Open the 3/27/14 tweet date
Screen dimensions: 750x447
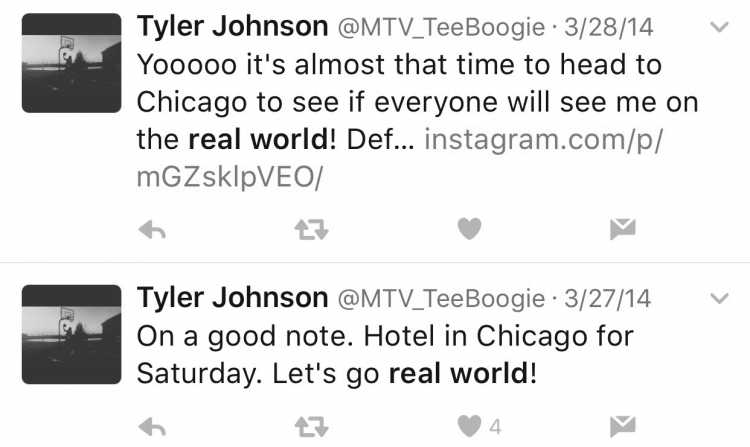point(607,299)
